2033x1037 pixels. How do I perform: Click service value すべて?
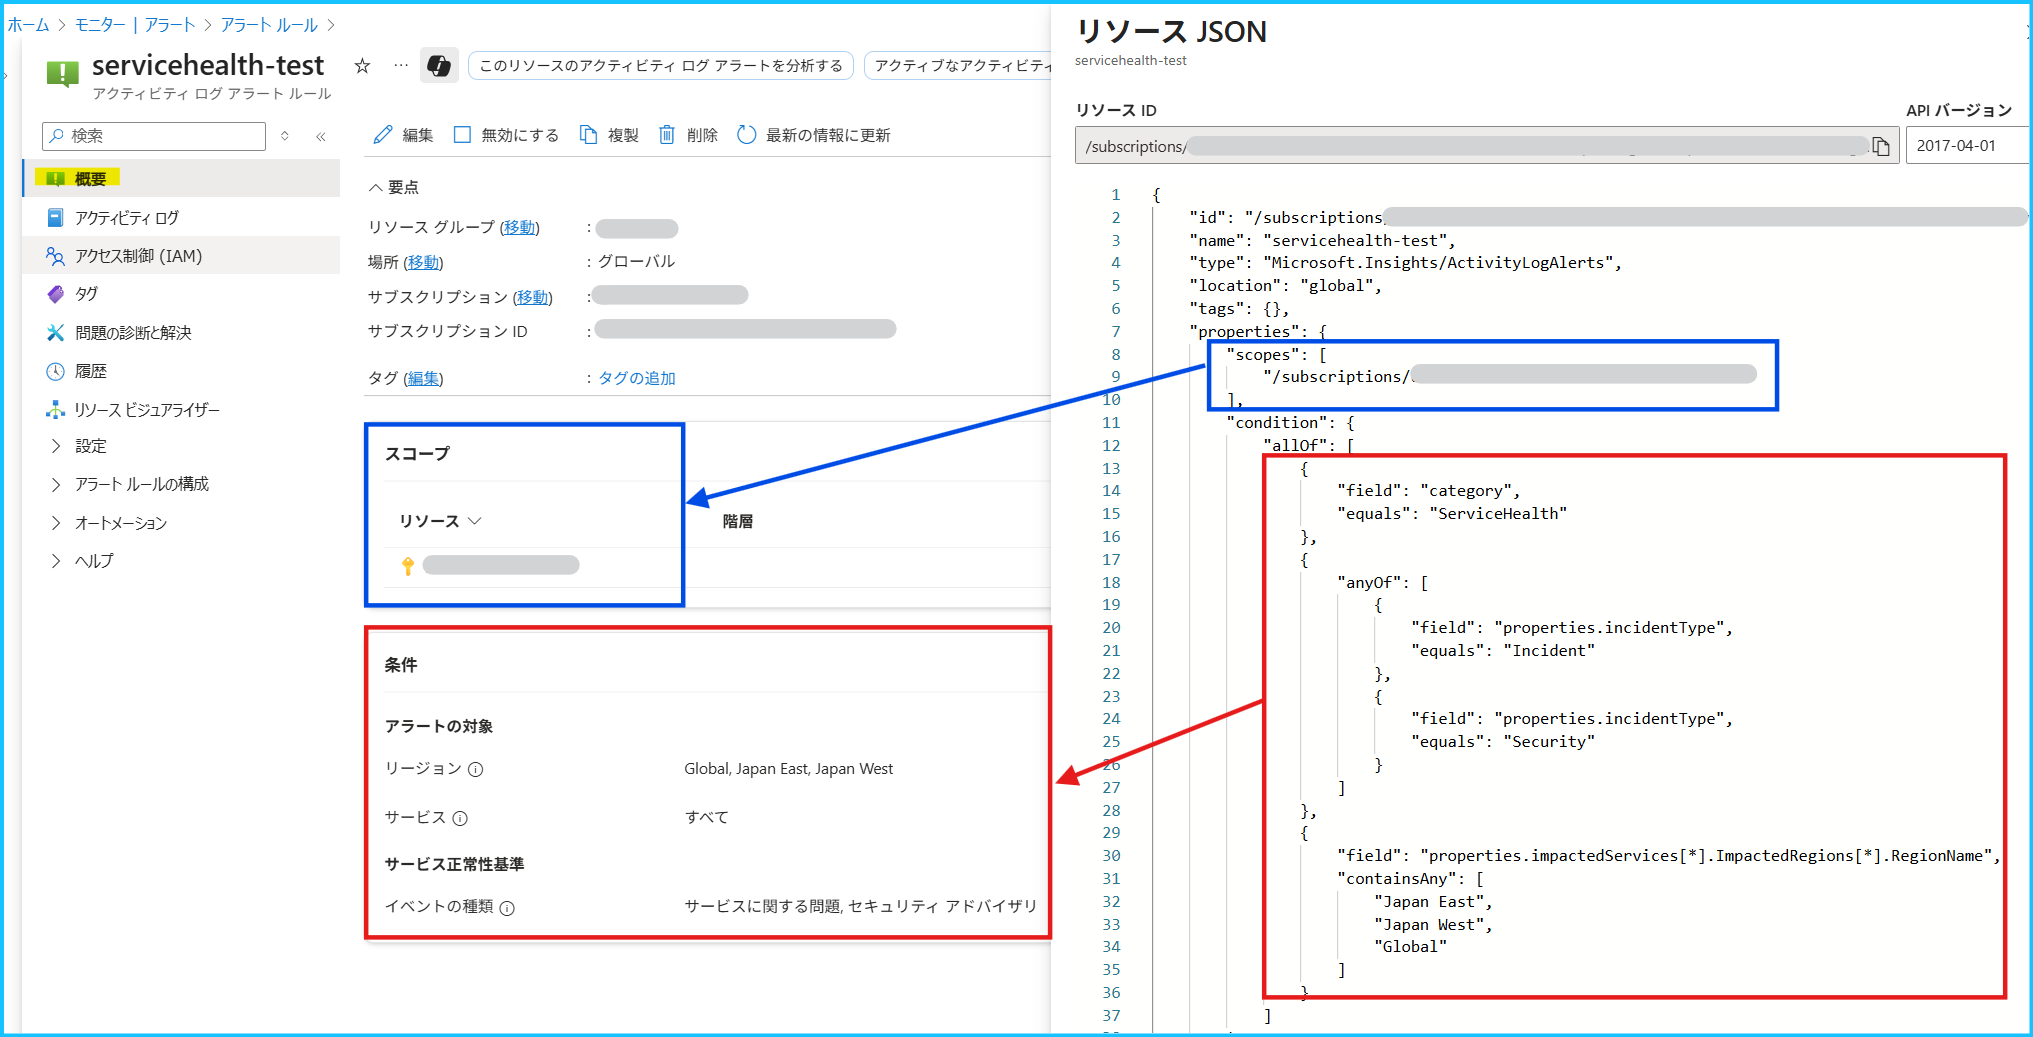[706, 818]
